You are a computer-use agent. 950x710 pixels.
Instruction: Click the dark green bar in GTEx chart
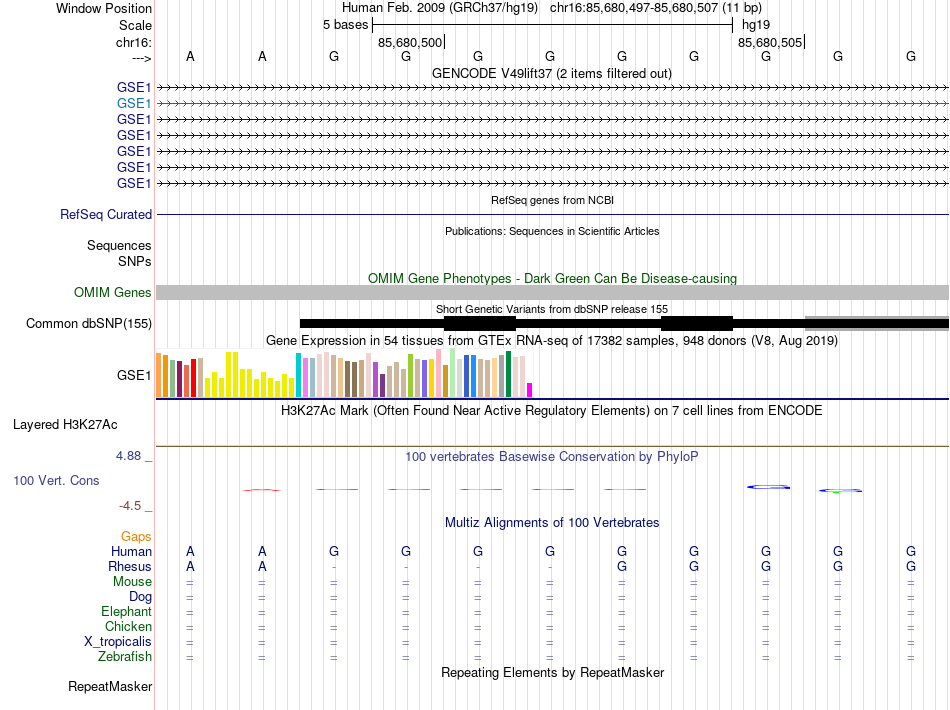(509, 374)
